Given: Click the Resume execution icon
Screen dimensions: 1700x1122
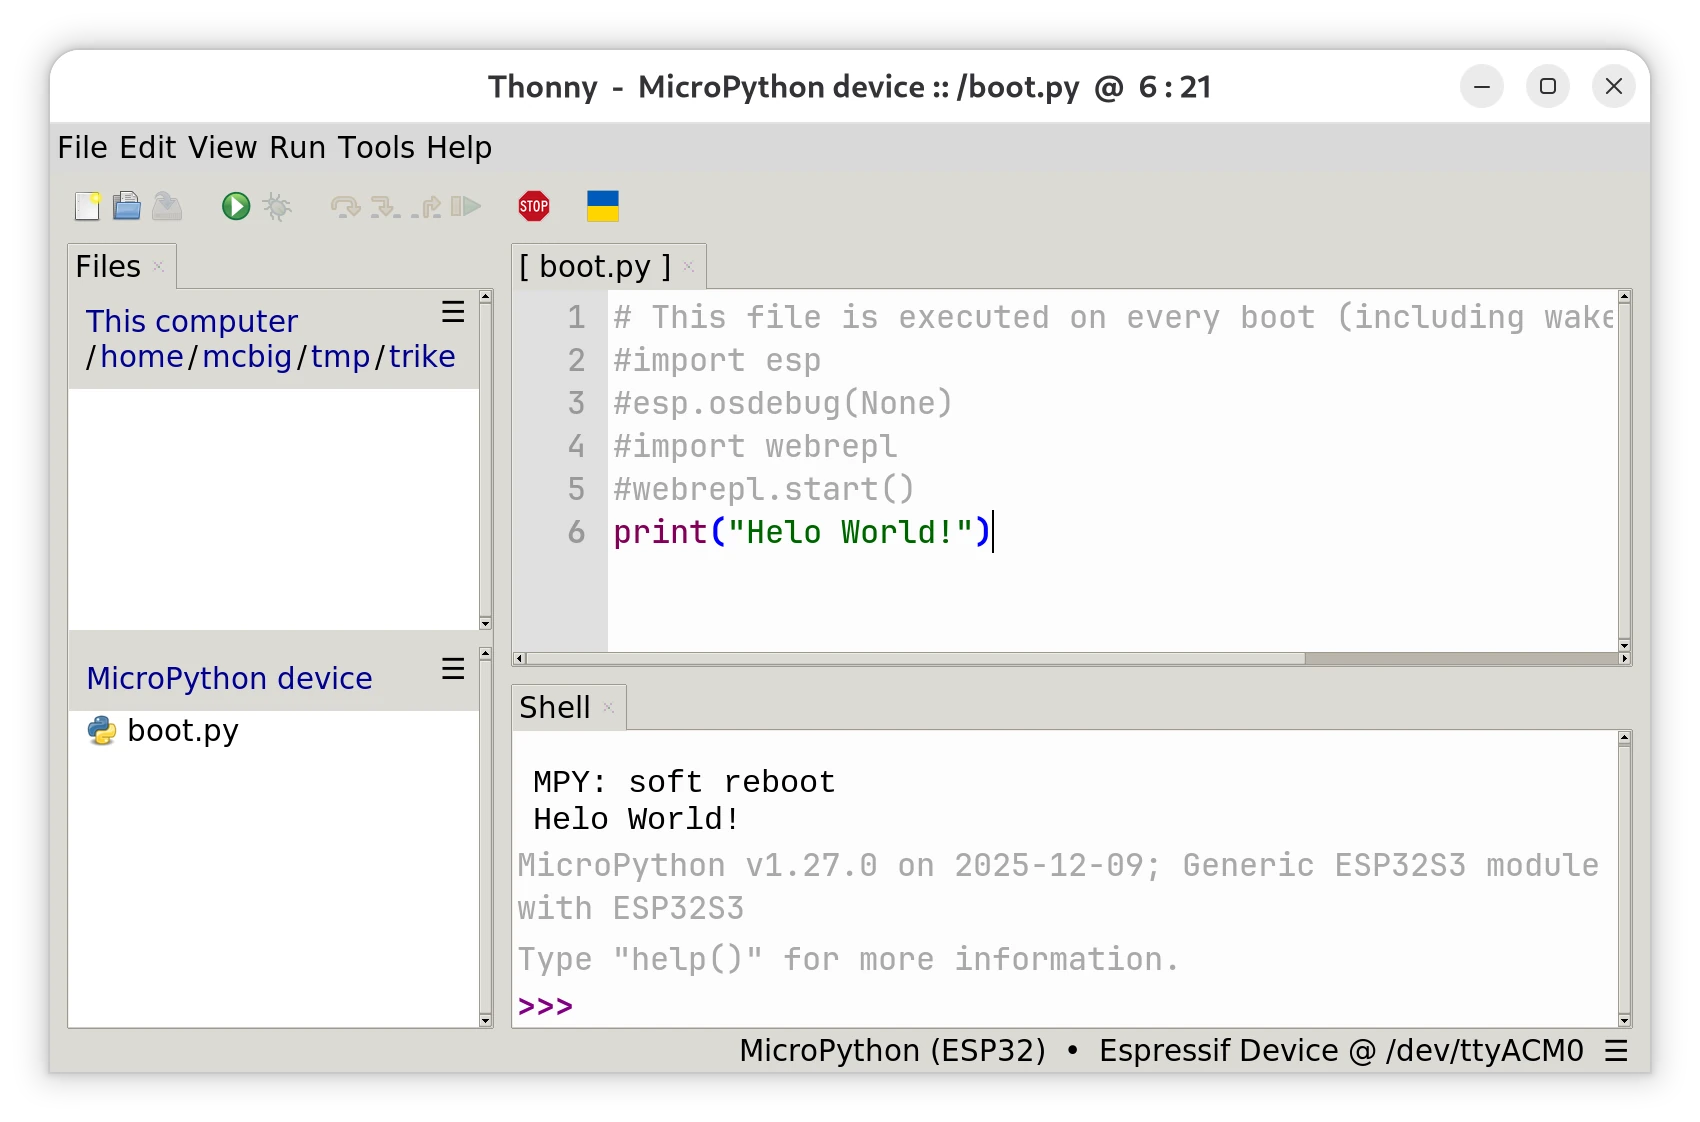Looking at the screenshot, I should pos(466,206).
